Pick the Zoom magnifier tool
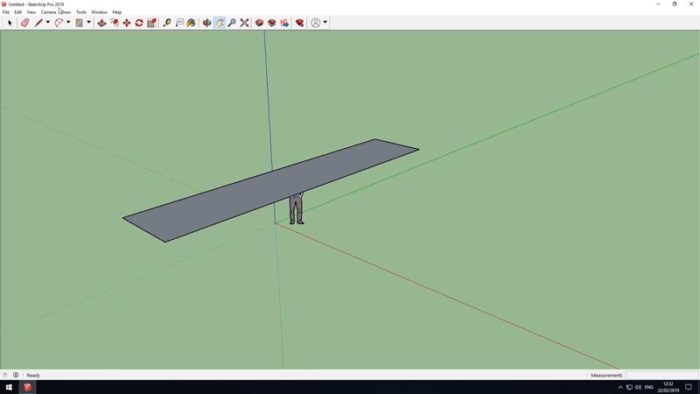Screen dimensions: 700x394 (x=232, y=23)
